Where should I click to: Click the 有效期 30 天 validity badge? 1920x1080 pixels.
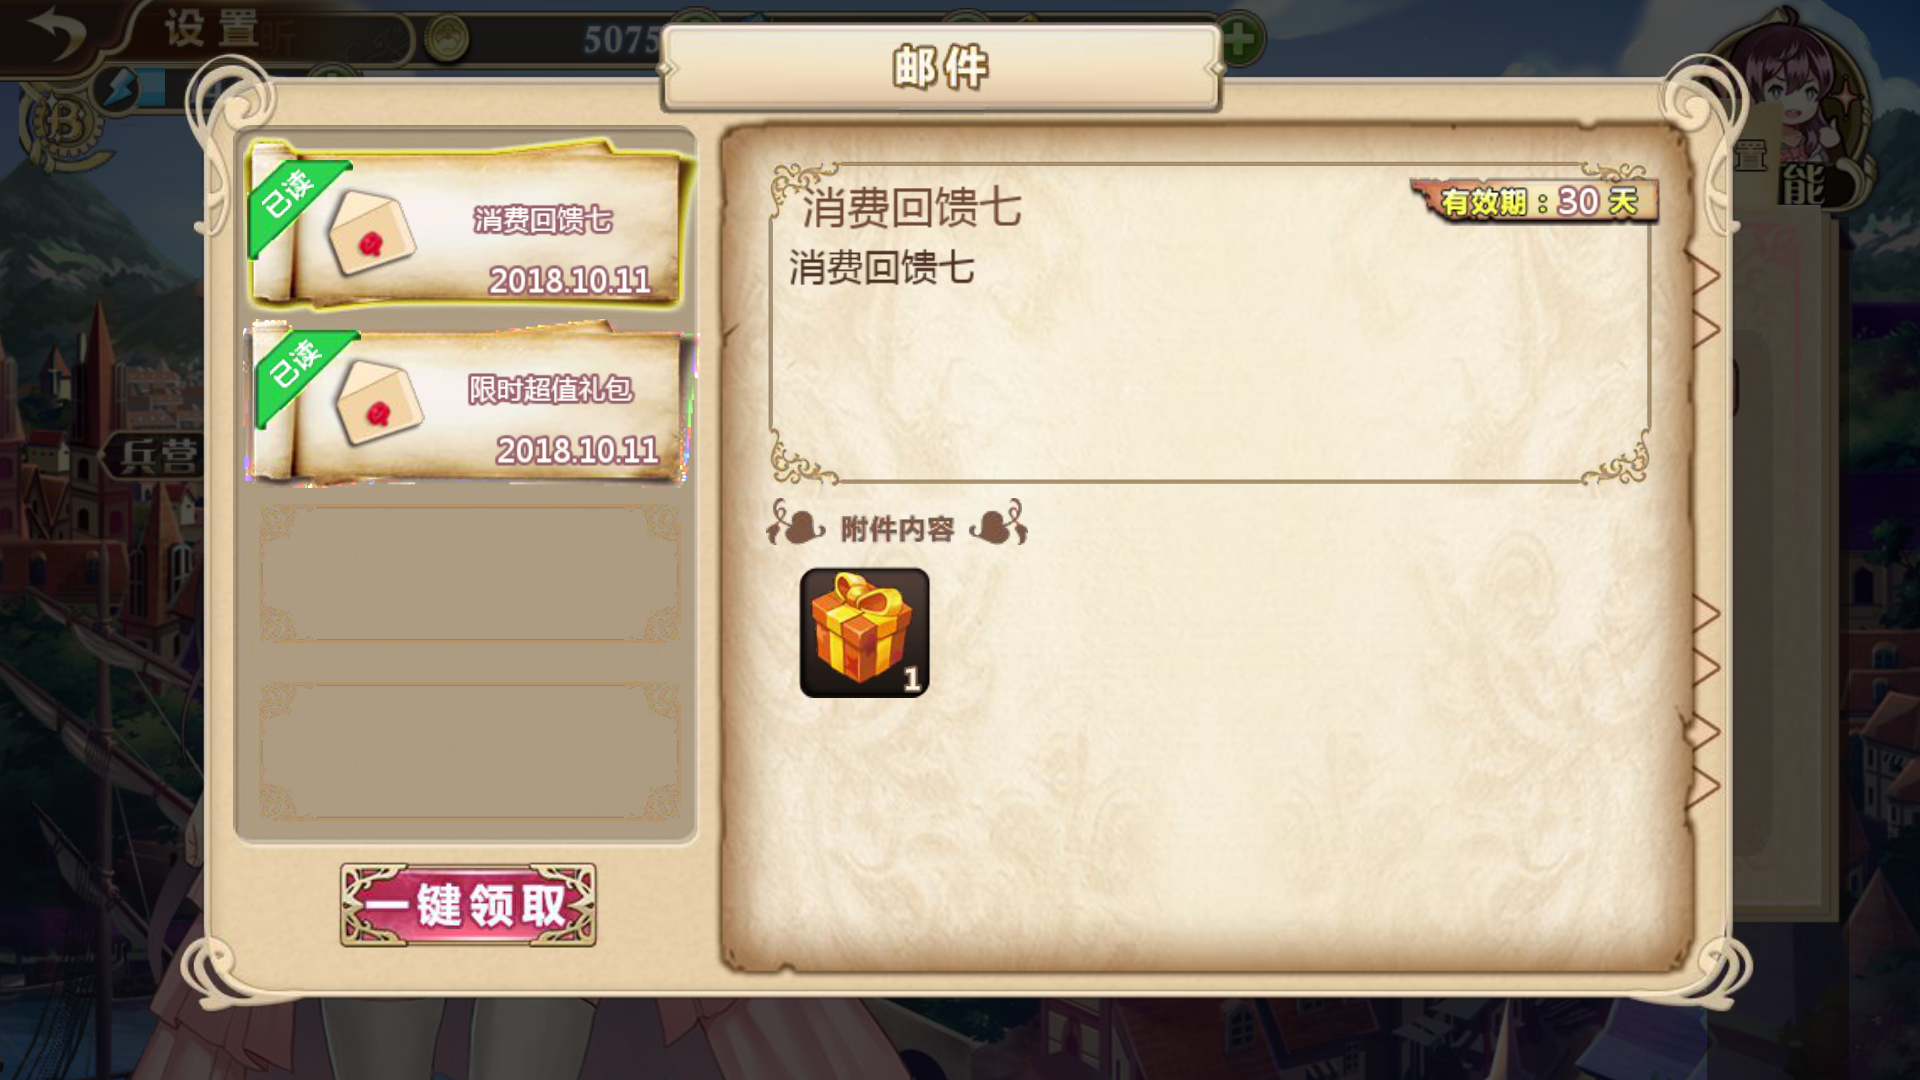[x=1536, y=201]
